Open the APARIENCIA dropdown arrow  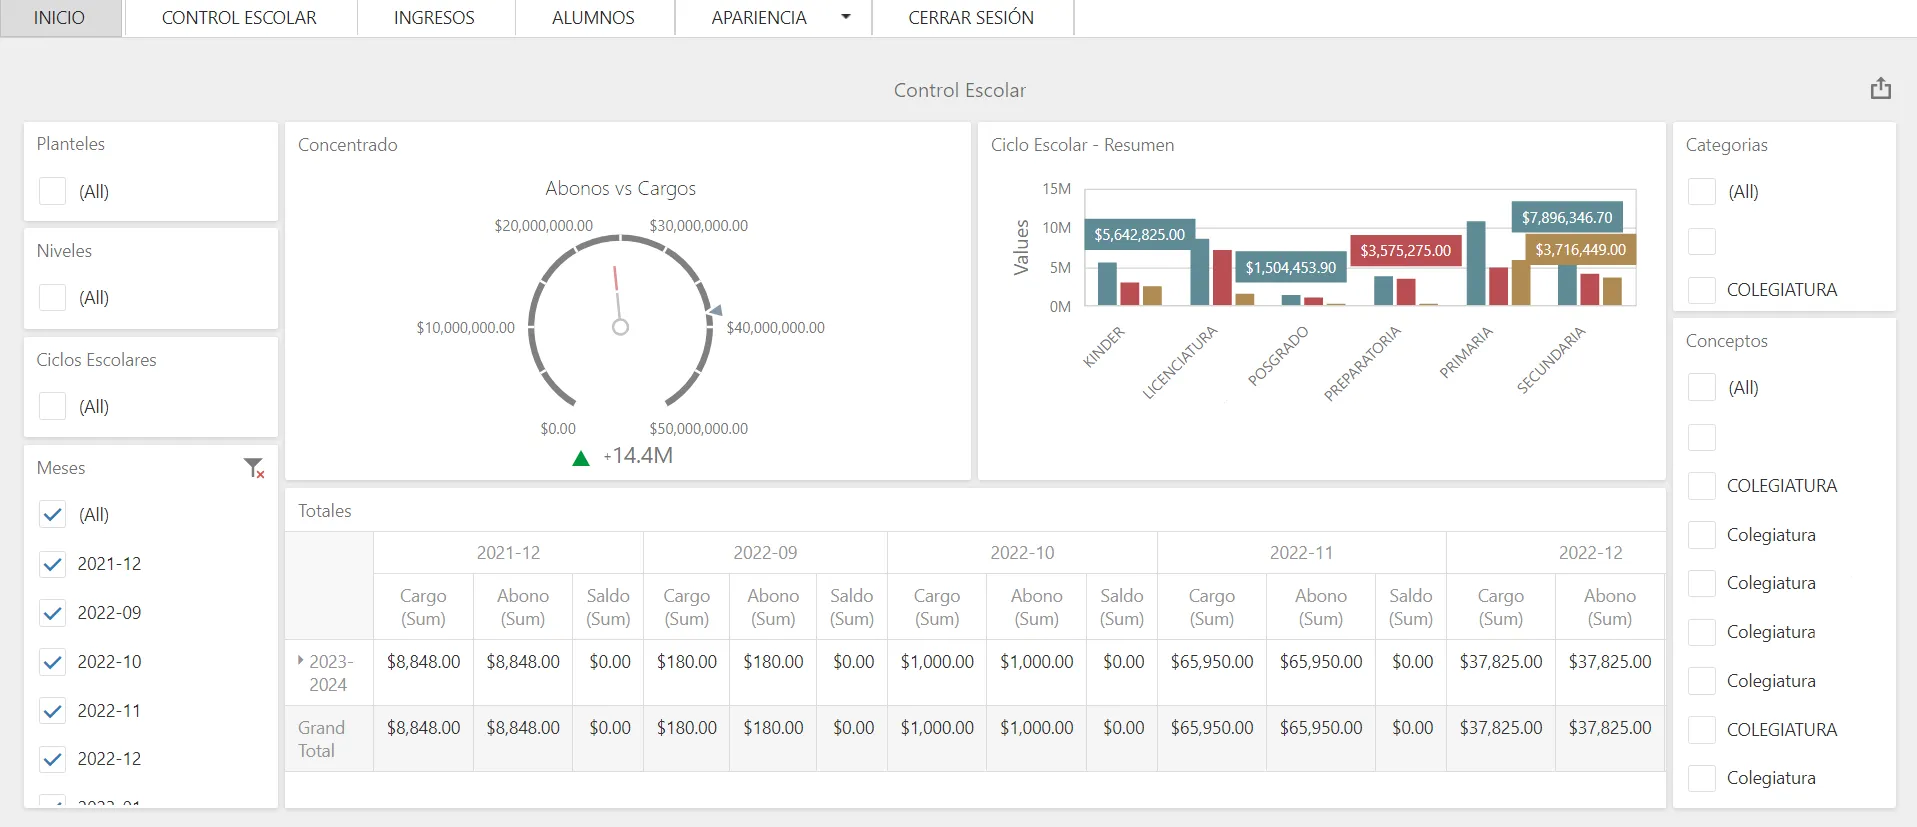pyautogui.click(x=846, y=17)
